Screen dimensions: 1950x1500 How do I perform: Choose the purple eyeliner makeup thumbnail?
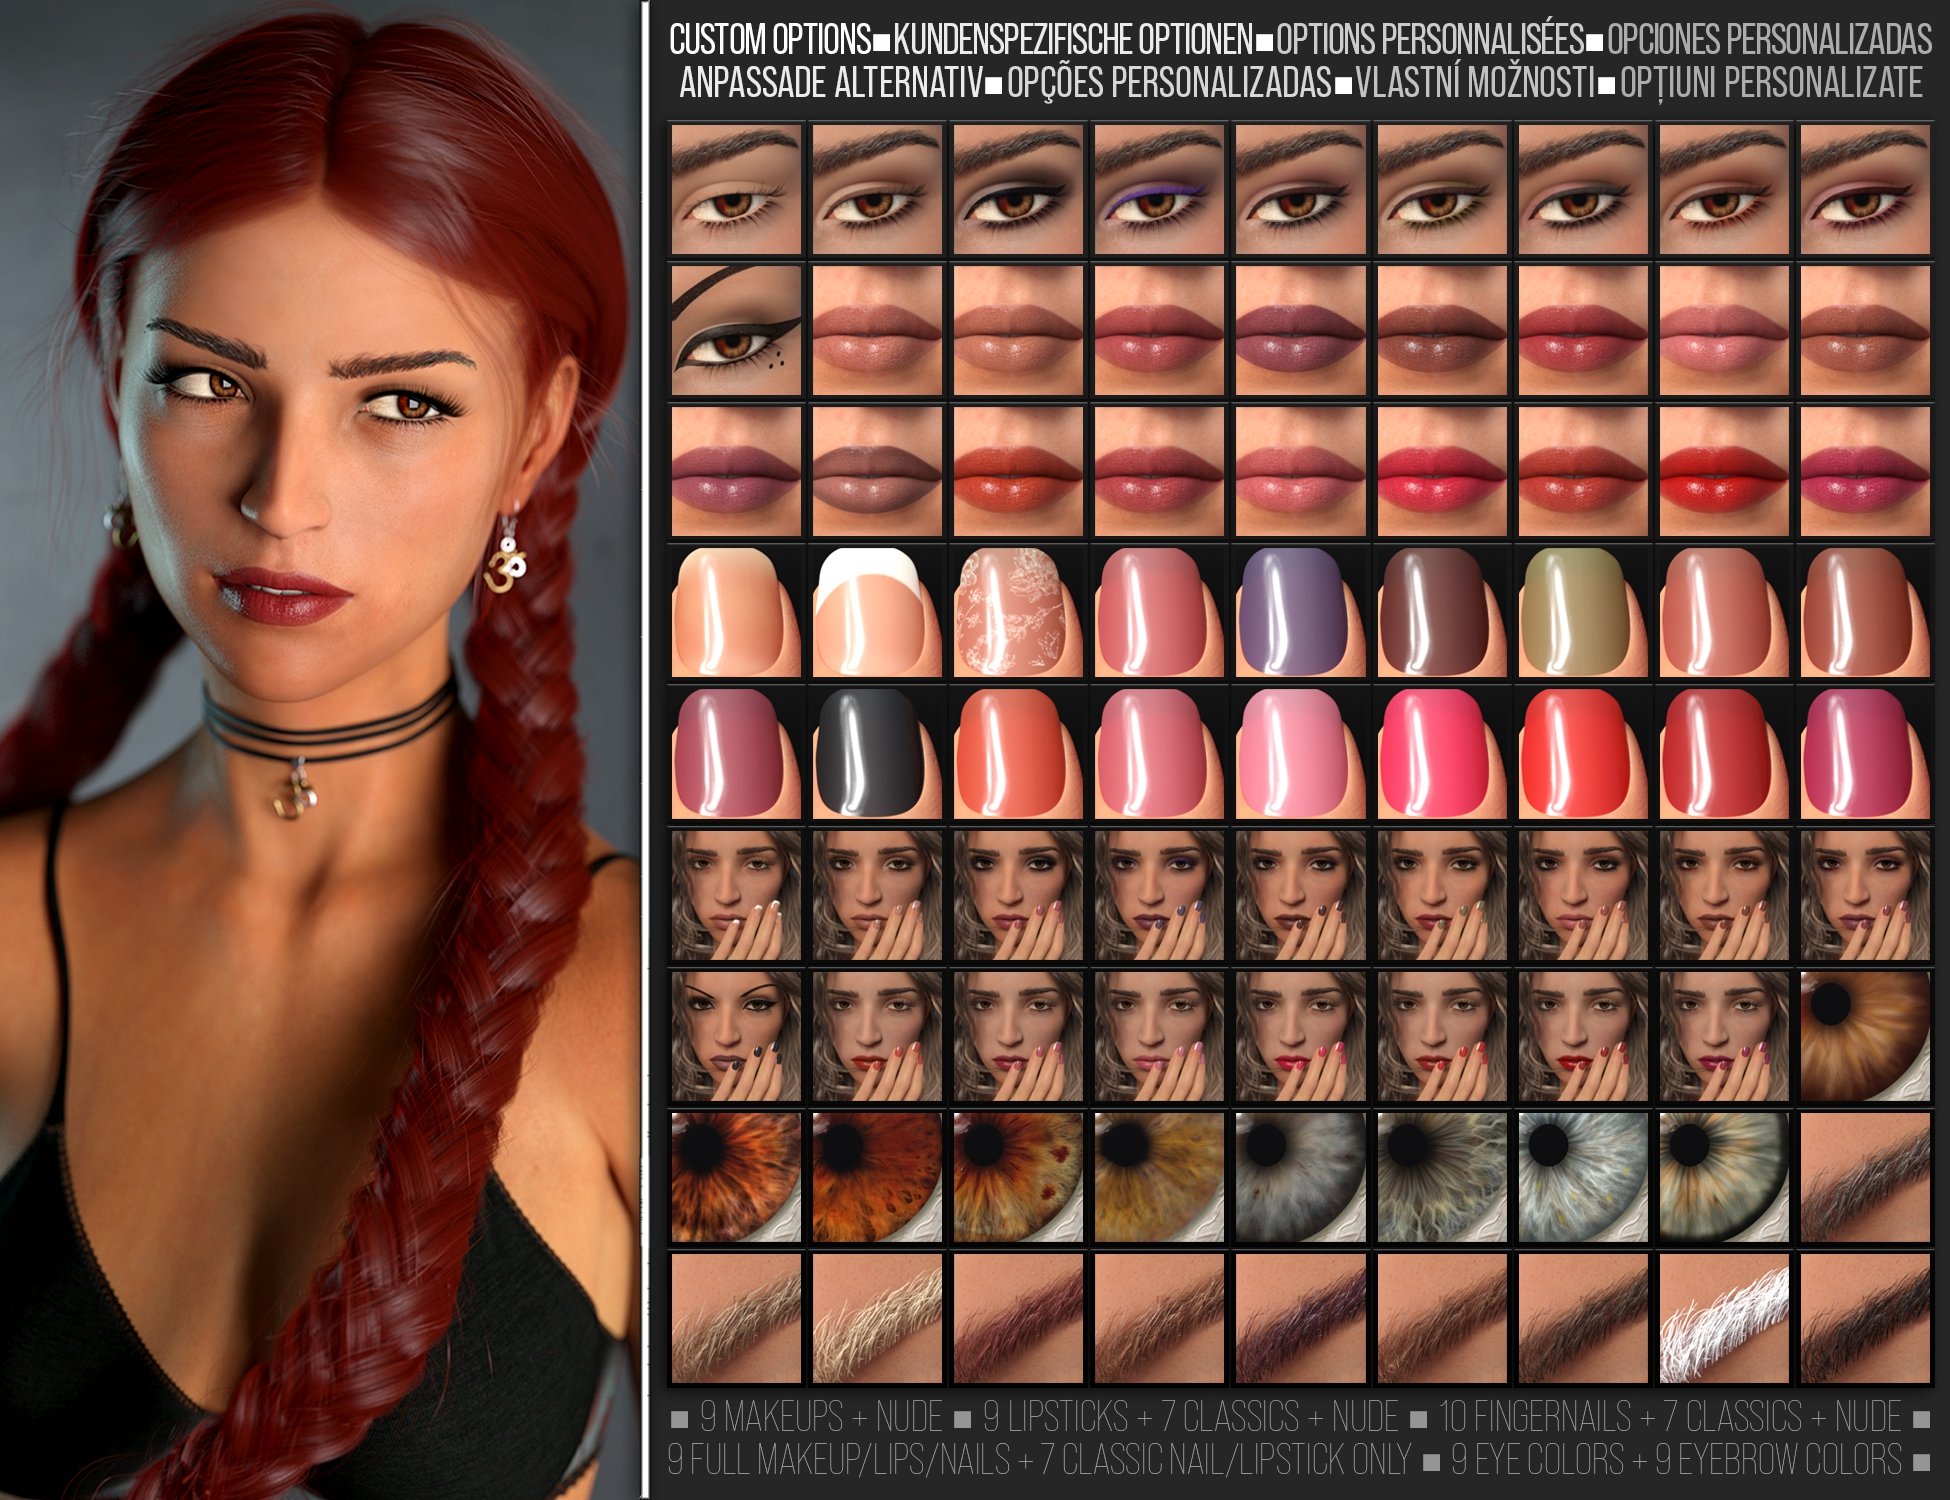click(x=1159, y=189)
